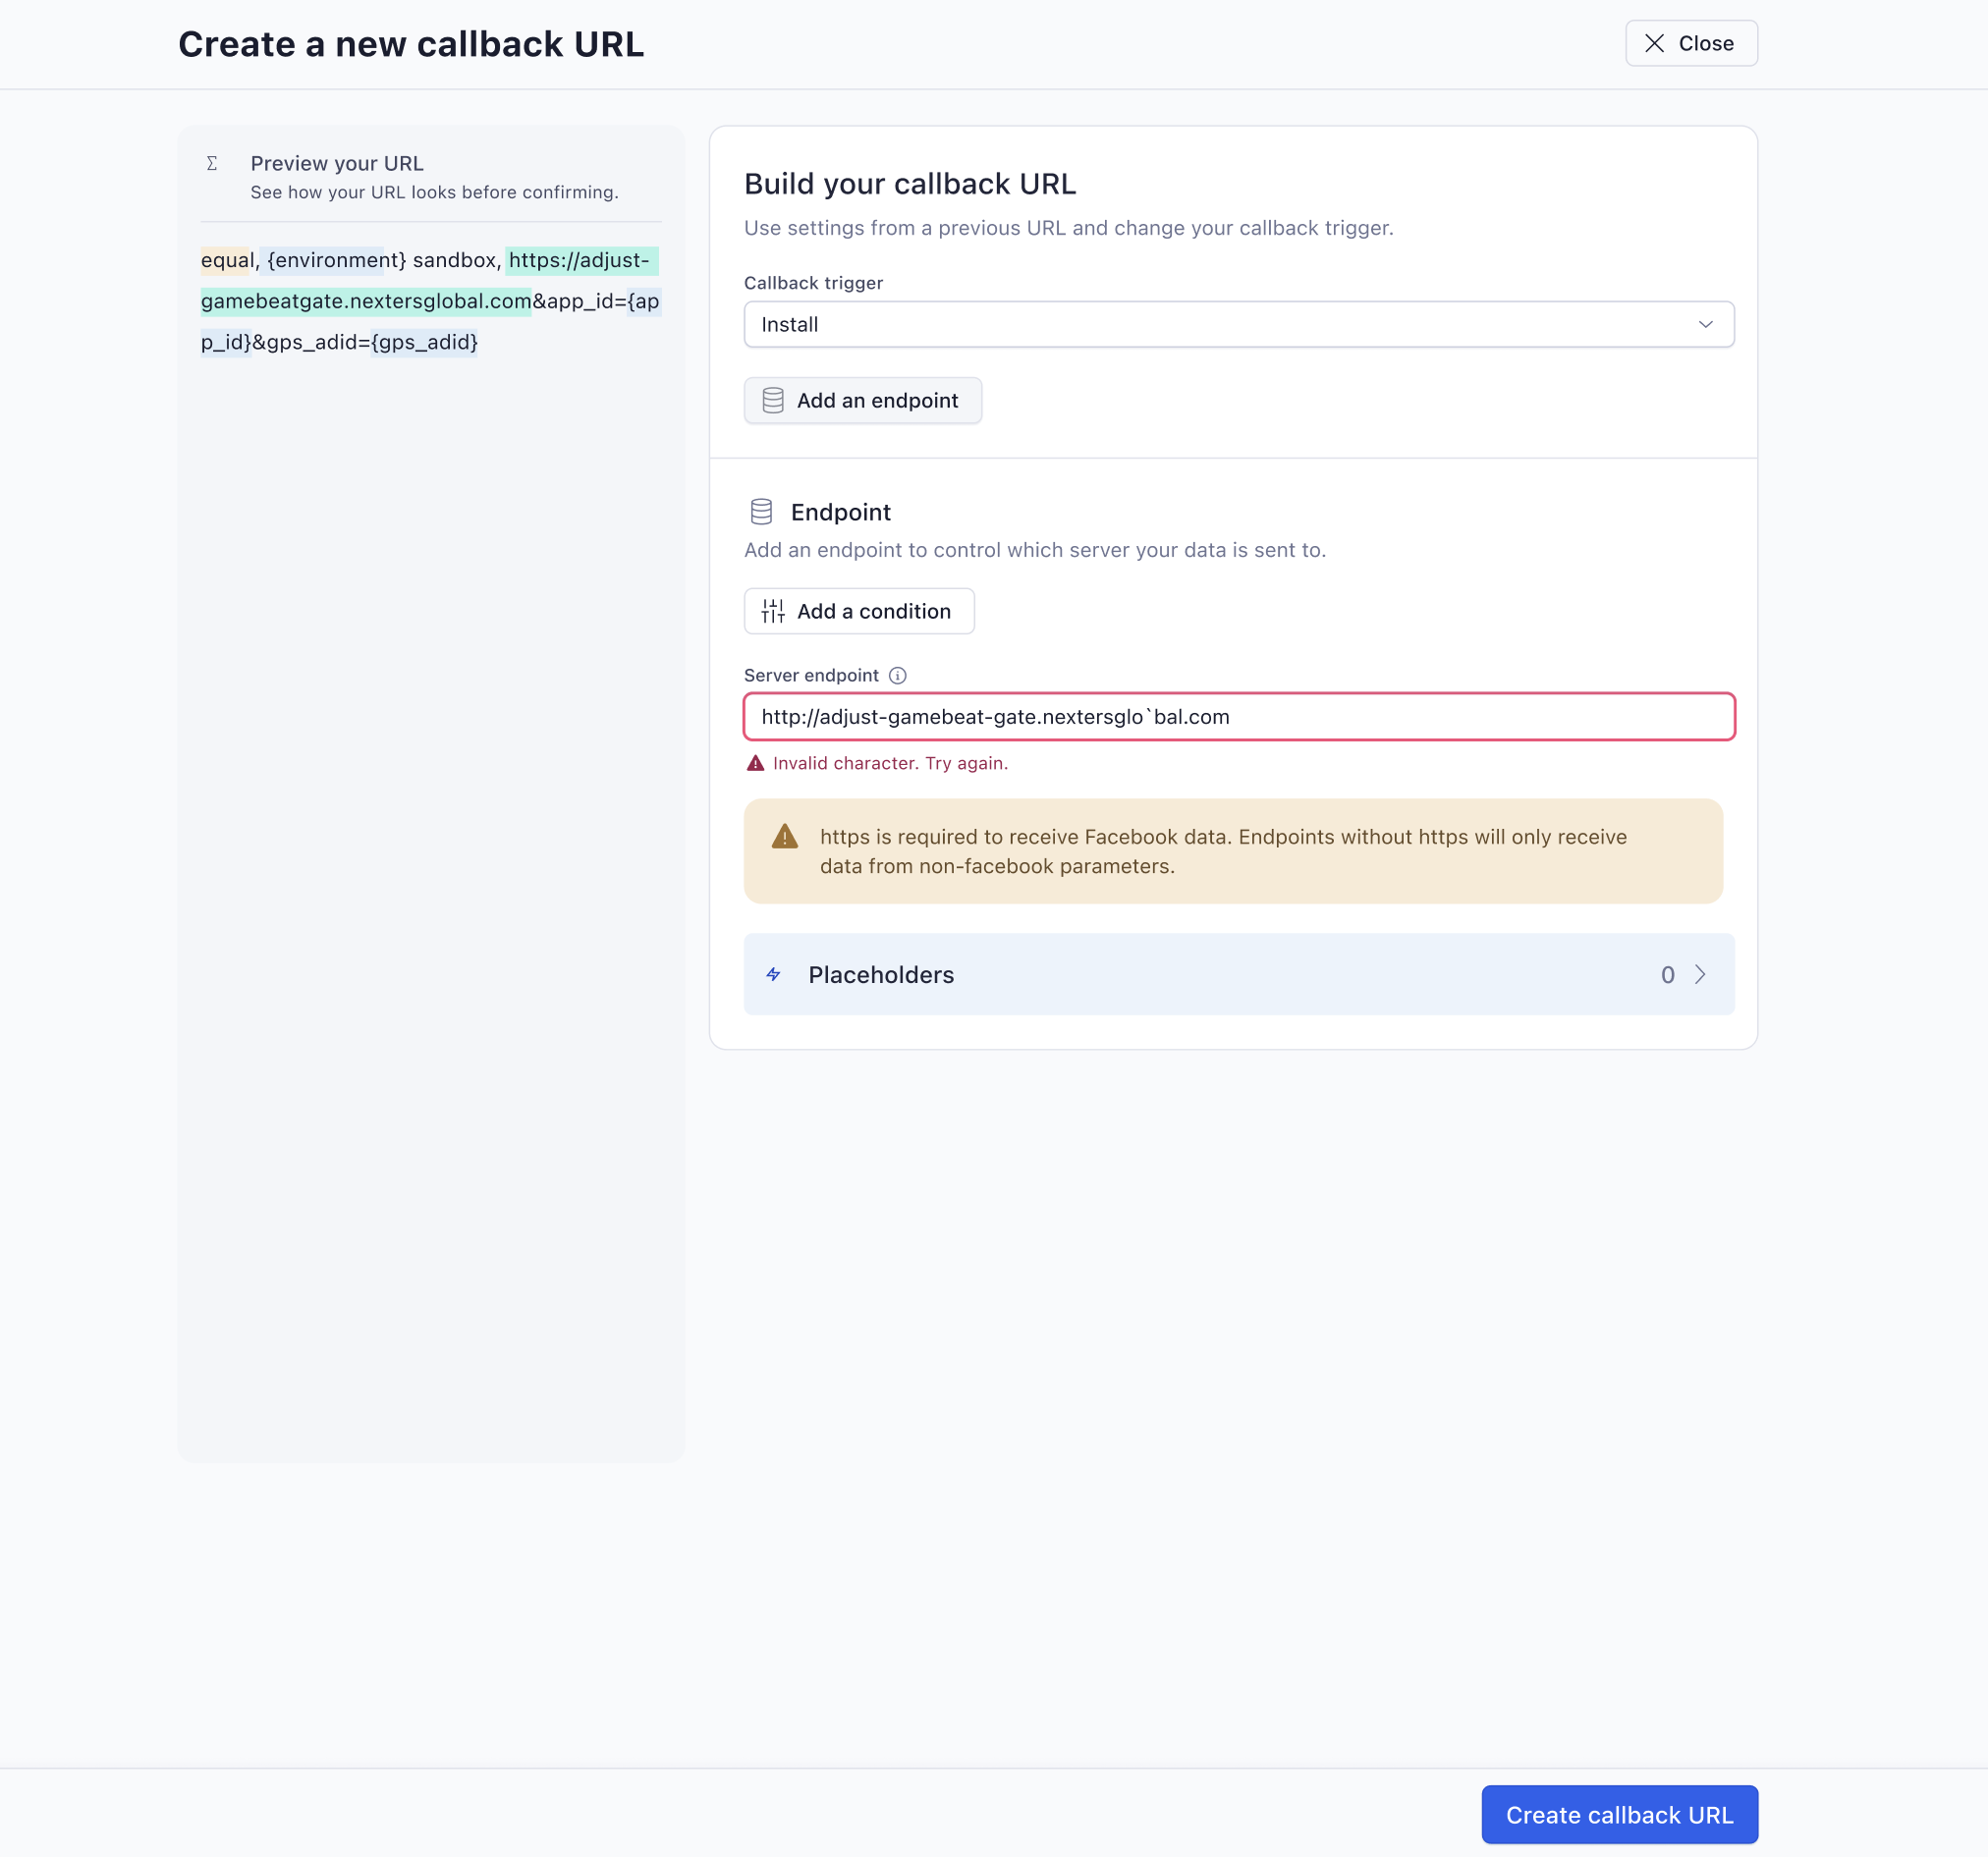Click the red alert icon beside Invalid character message

pyautogui.click(x=755, y=763)
